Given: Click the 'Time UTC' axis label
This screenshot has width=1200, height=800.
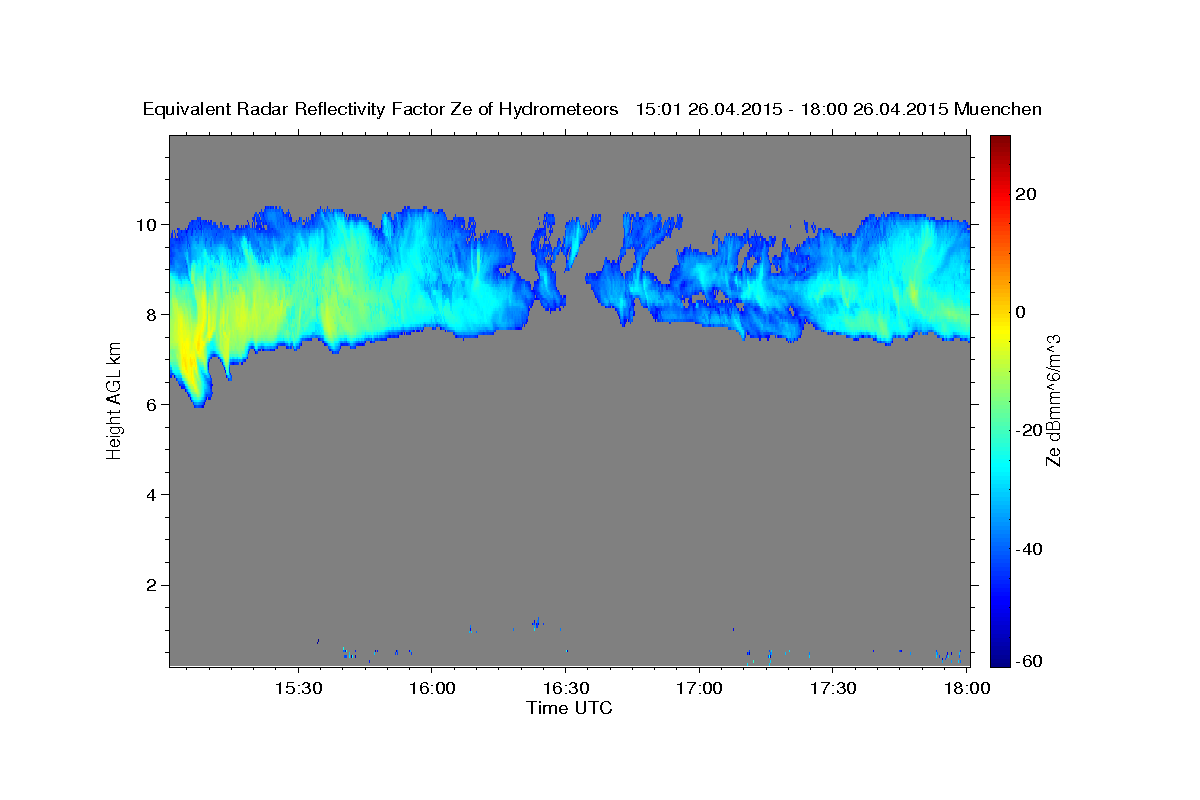Looking at the screenshot, I should tap(569, 708).
